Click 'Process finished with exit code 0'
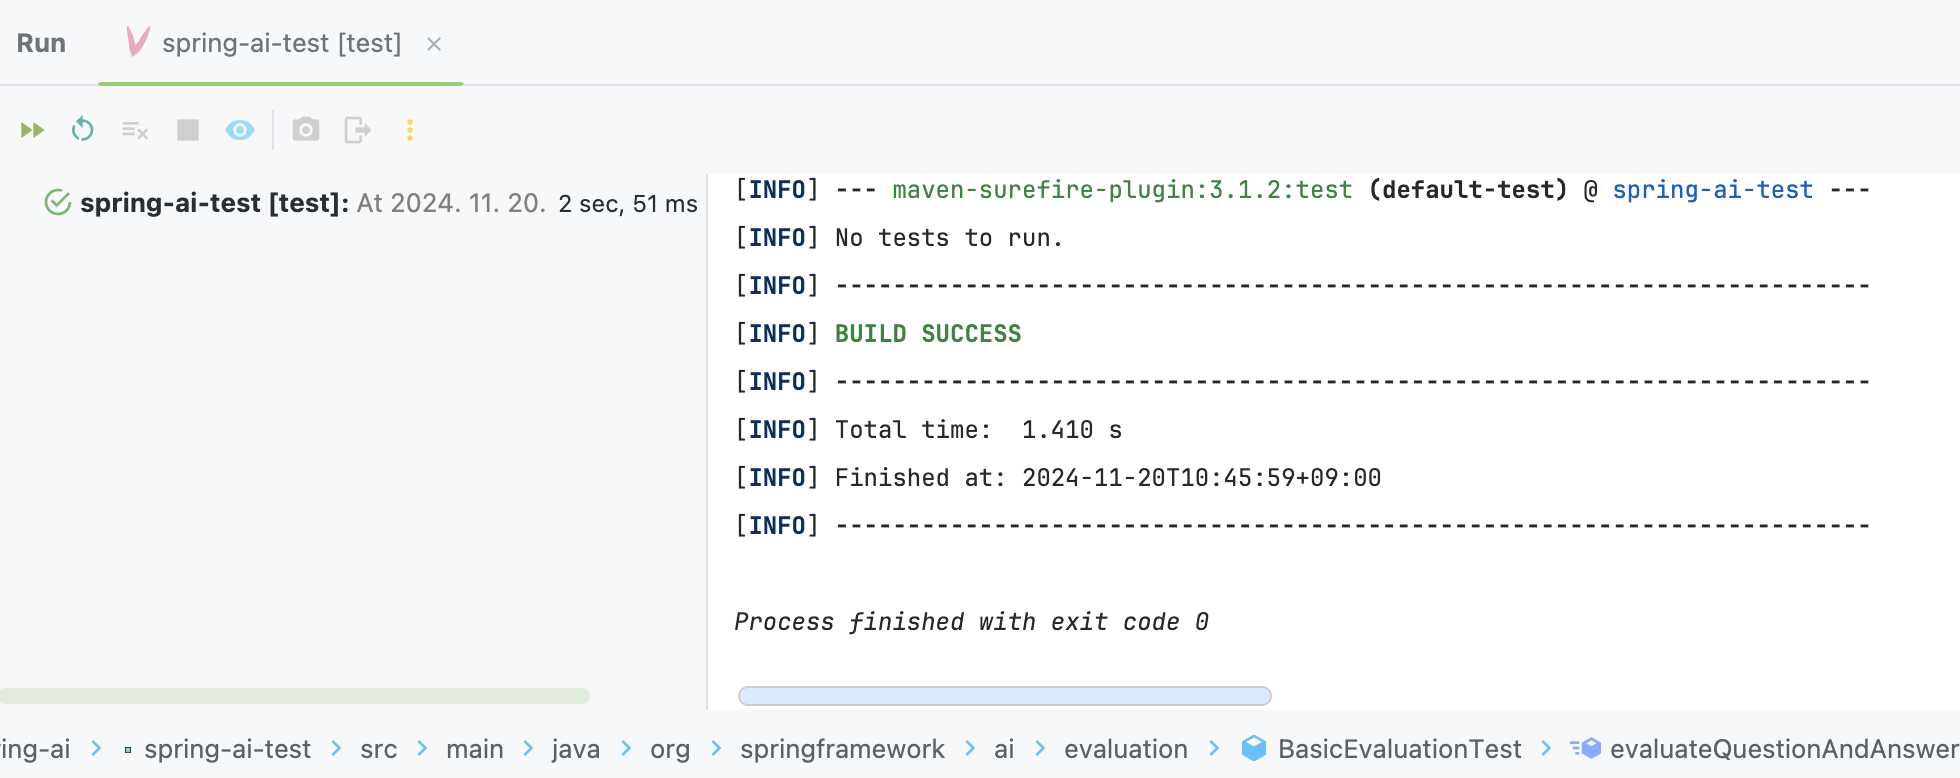This screenshot has height=778, width=1960. tap(971, 622)
